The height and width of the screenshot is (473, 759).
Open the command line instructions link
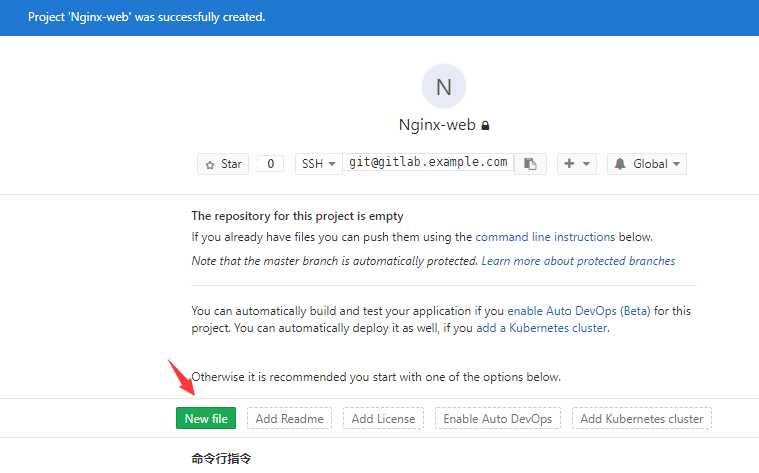545,237
